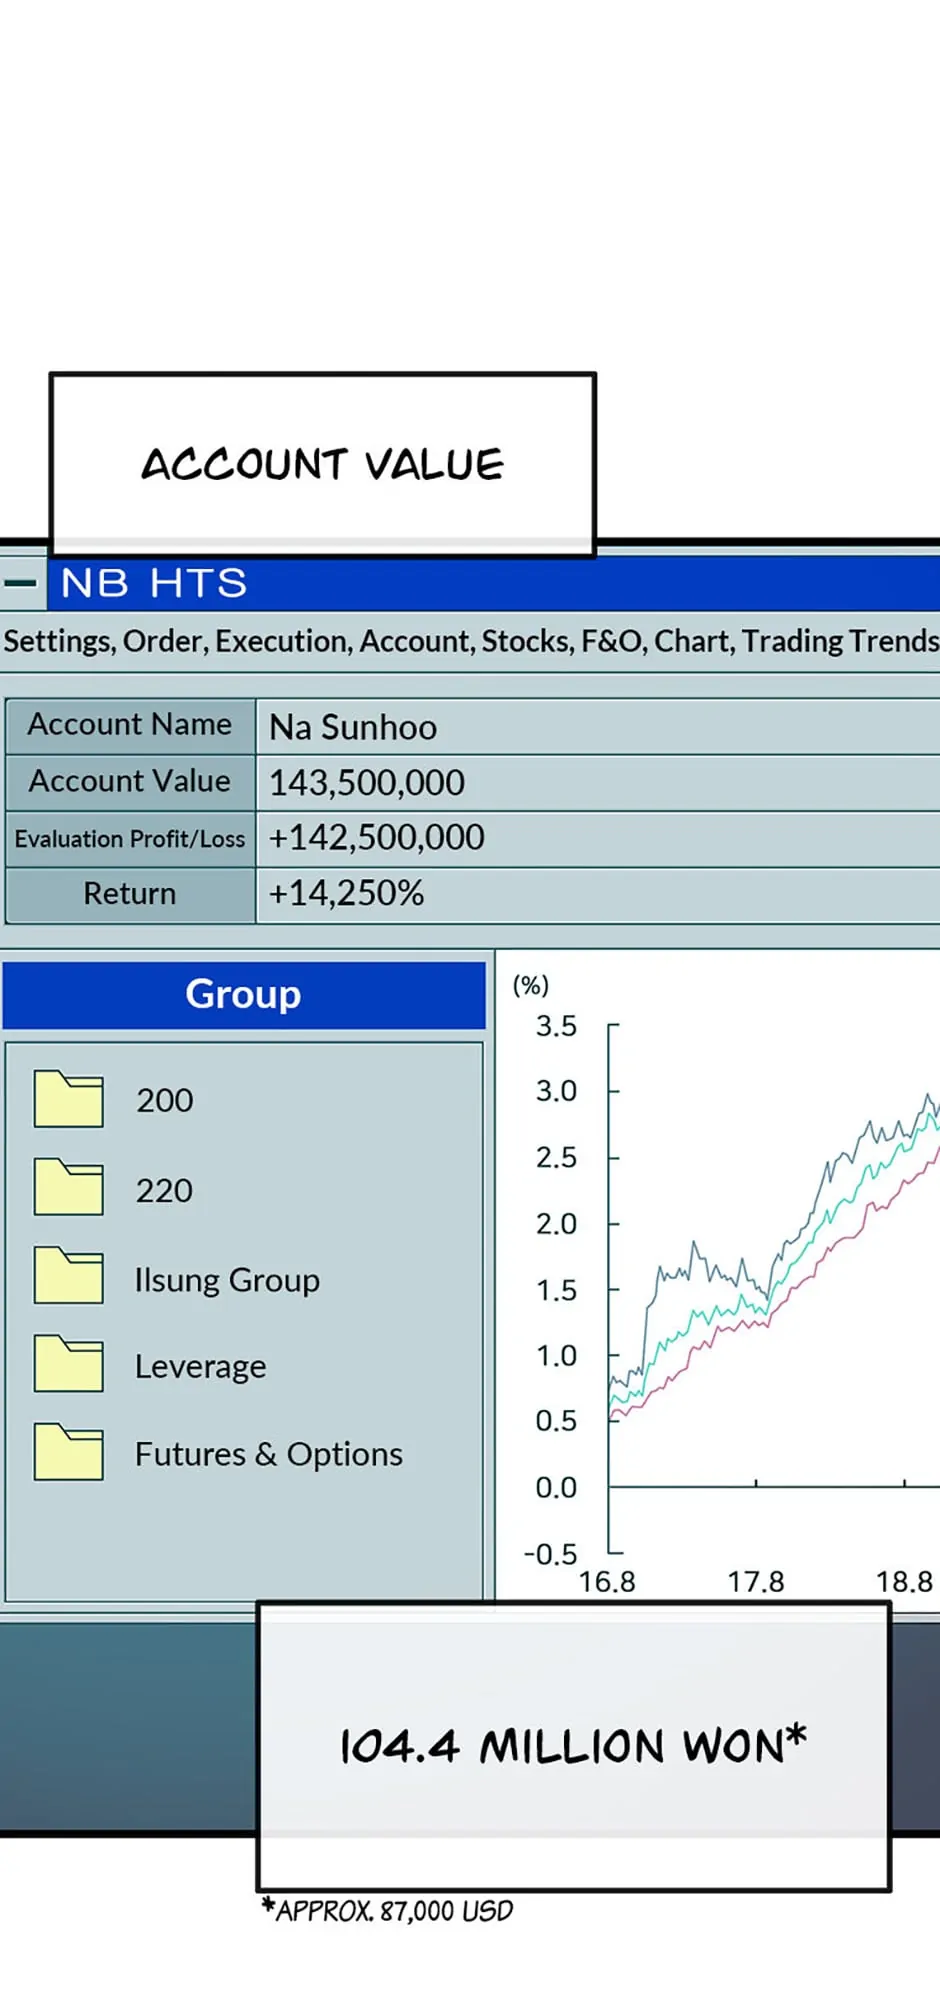Select the Futures & Options group label
Viewport: 940px width, 1999px height.
point(268,1454)
